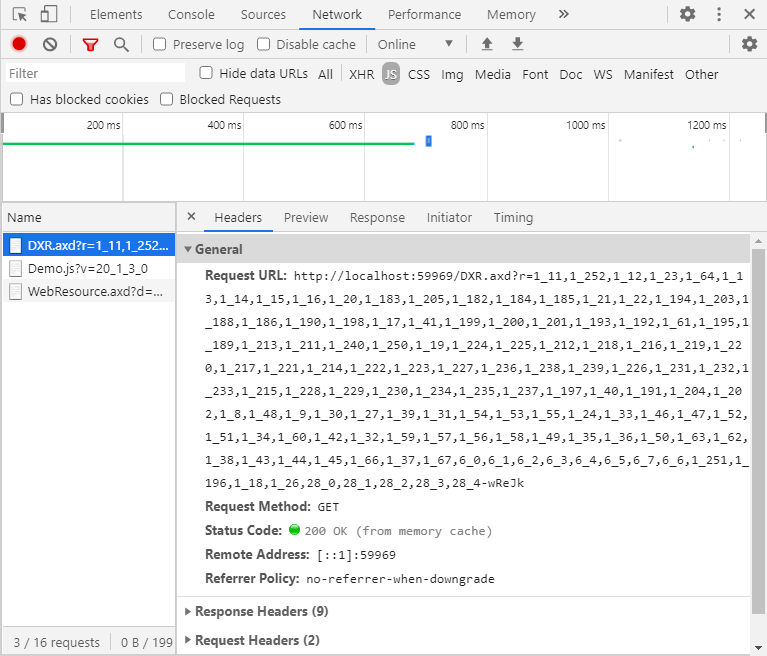Viewport: 767px width, 656px height.
Task: Expand the Response Headers section
Action: pyautogui.click(x=261, y=611)
